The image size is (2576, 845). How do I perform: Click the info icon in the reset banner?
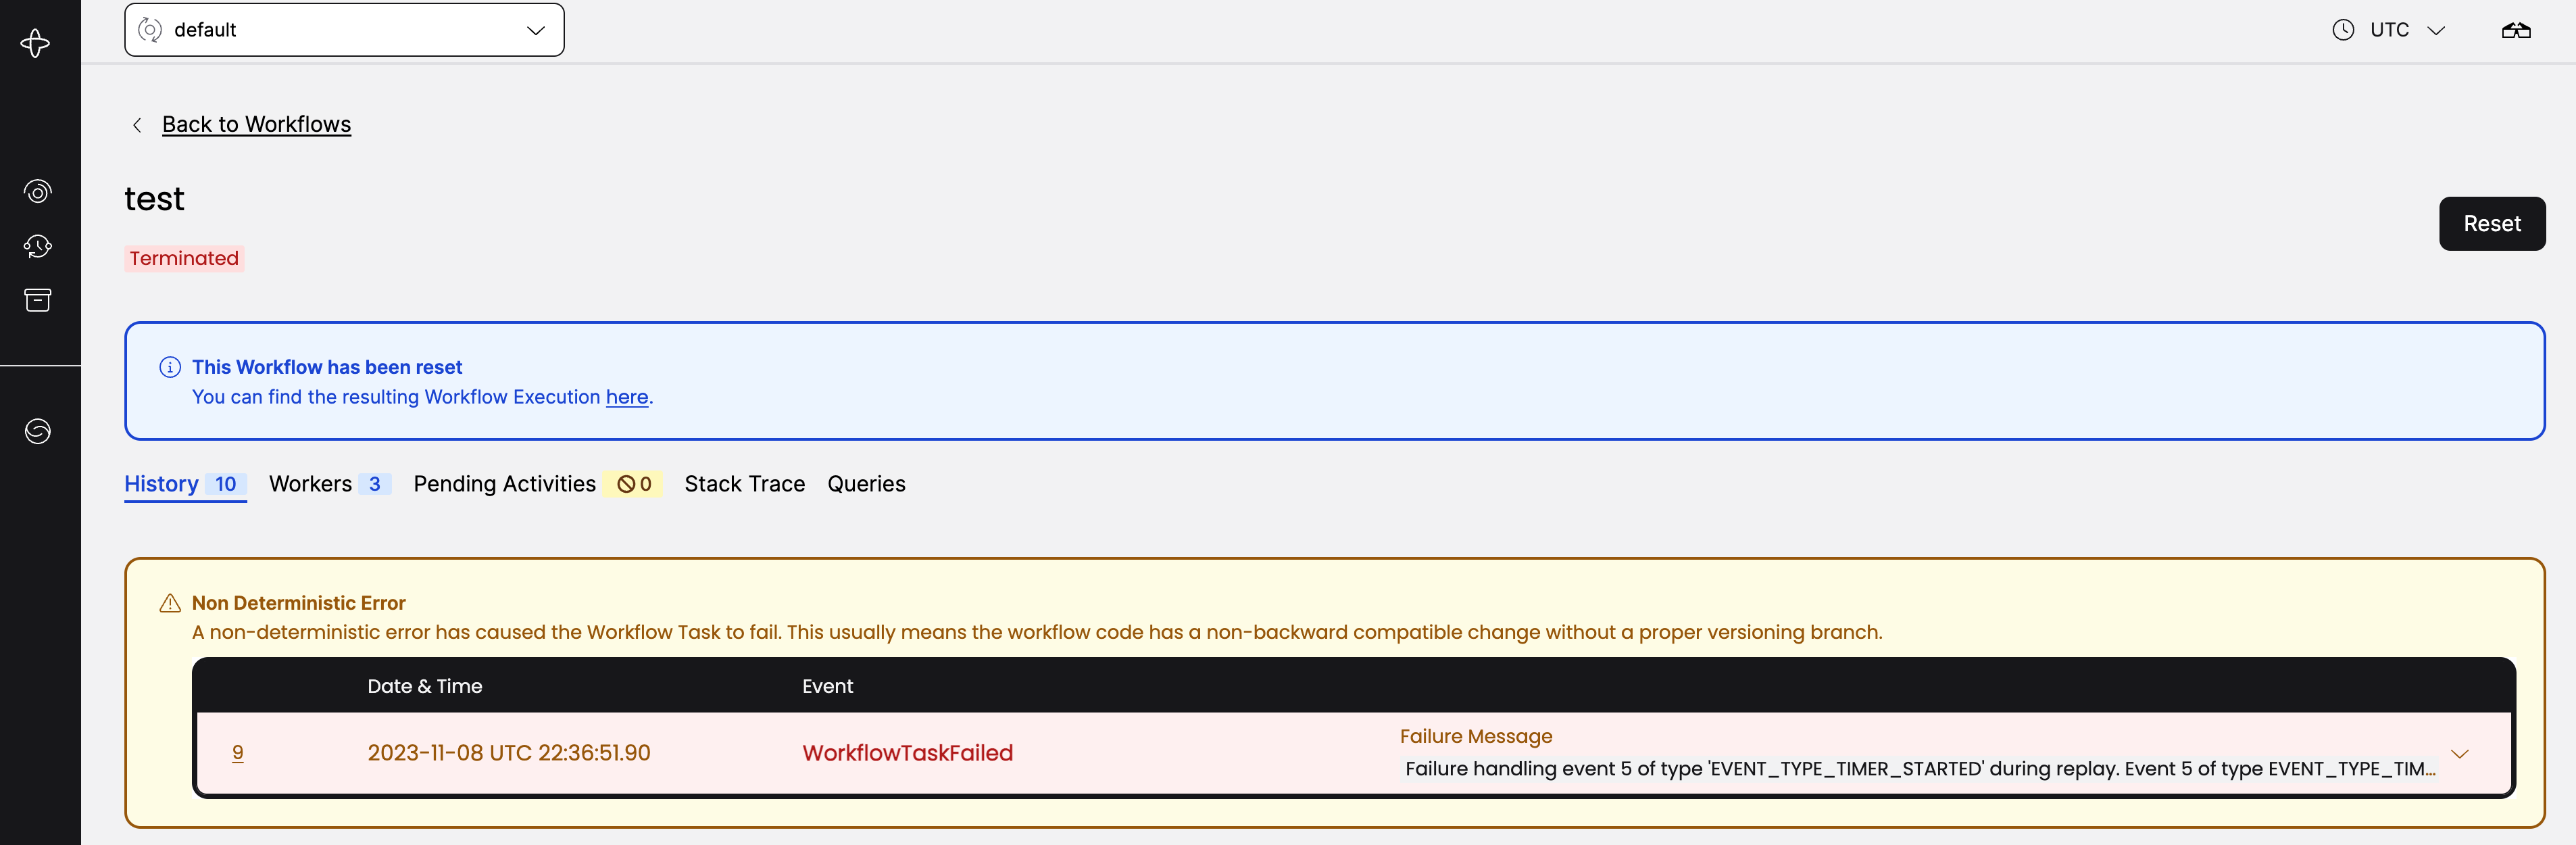(x=170, y=367)
